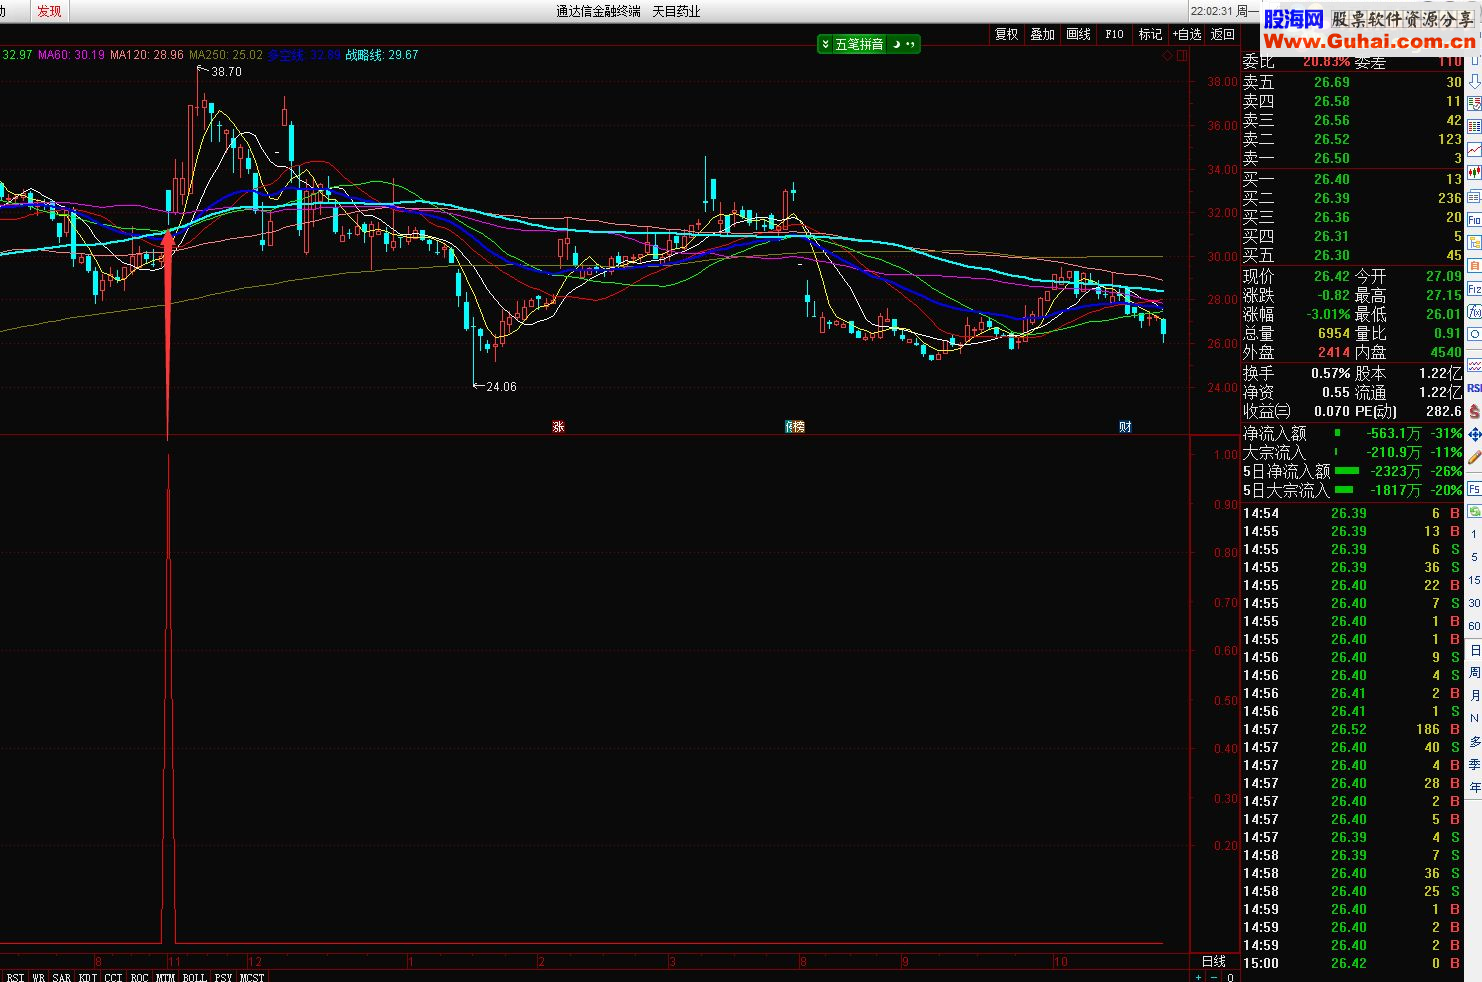
Task: Select the MCST indicator tab
Action: (x=252, y=977)
